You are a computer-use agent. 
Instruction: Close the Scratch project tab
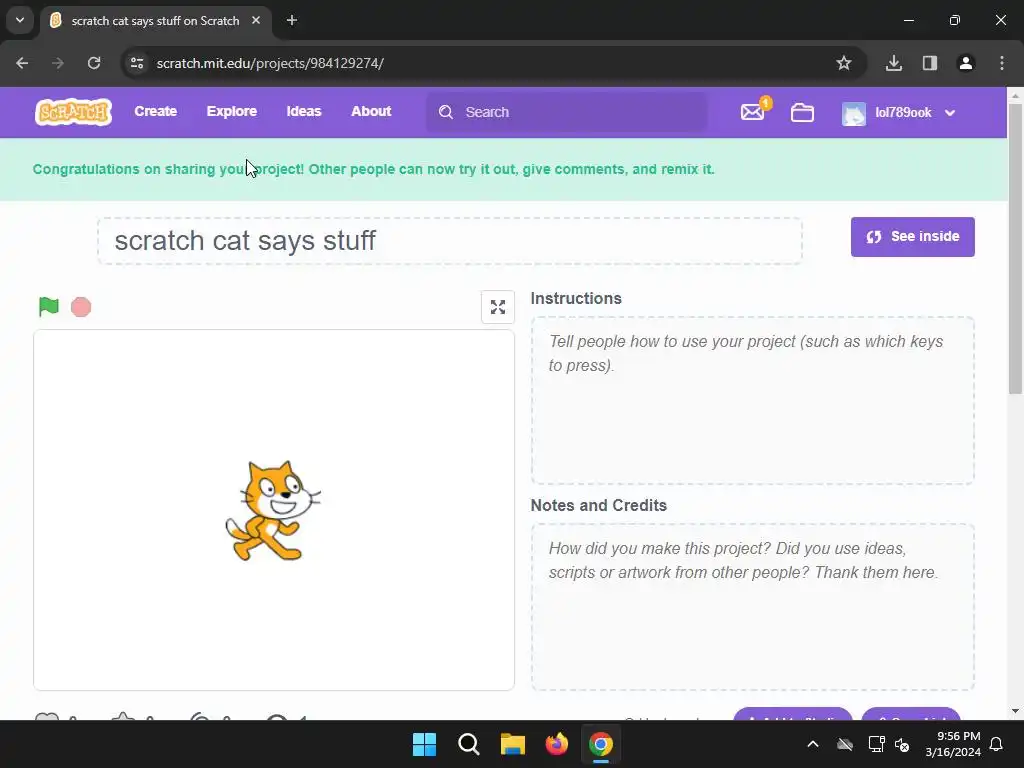click(x=256, y=20)
